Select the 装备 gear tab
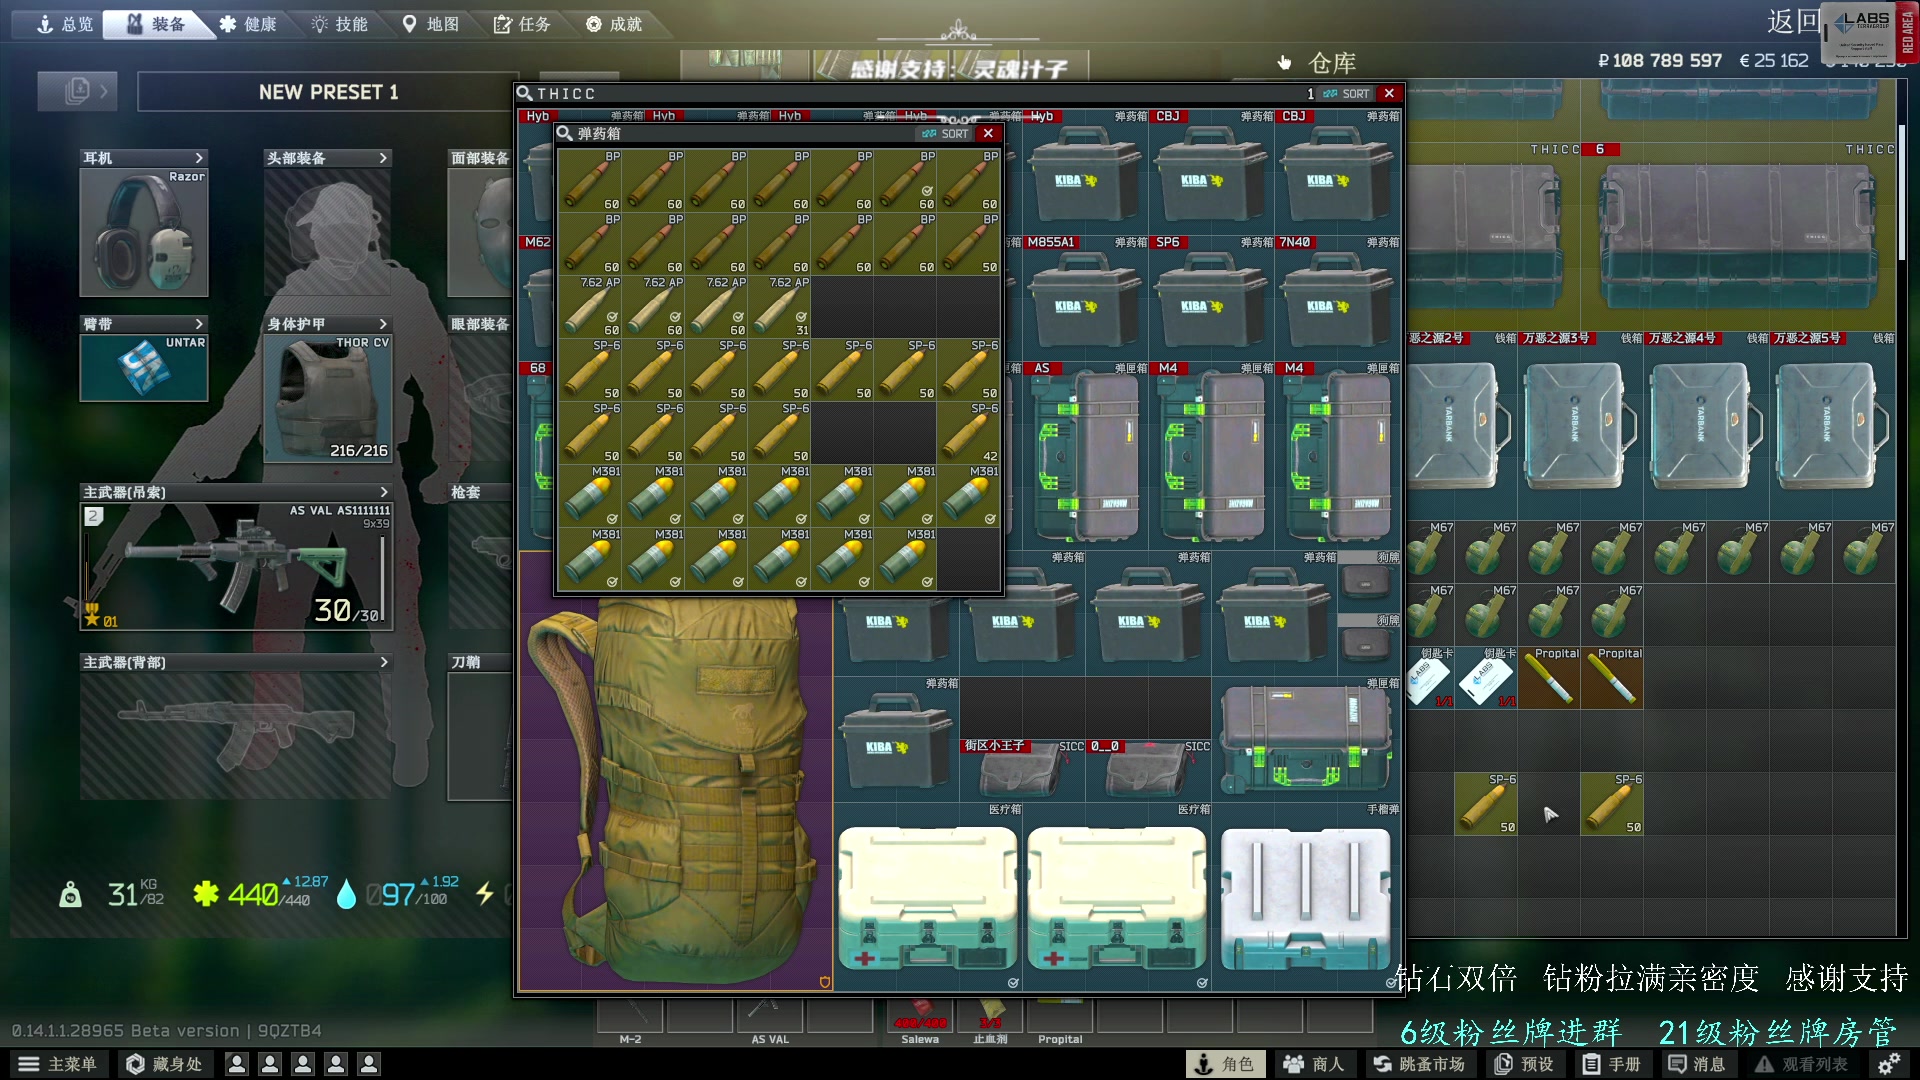Screen dimensions: 1920x1080 157,24
